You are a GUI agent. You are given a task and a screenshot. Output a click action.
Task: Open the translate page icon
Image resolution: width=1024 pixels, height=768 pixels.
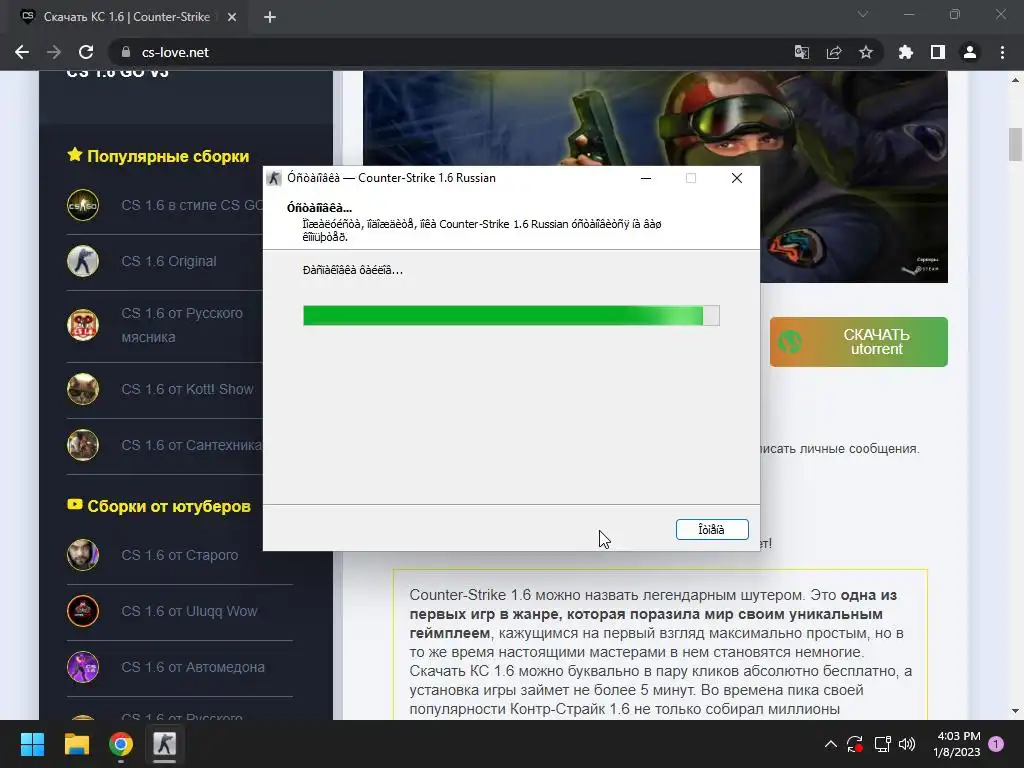point(801,52)
